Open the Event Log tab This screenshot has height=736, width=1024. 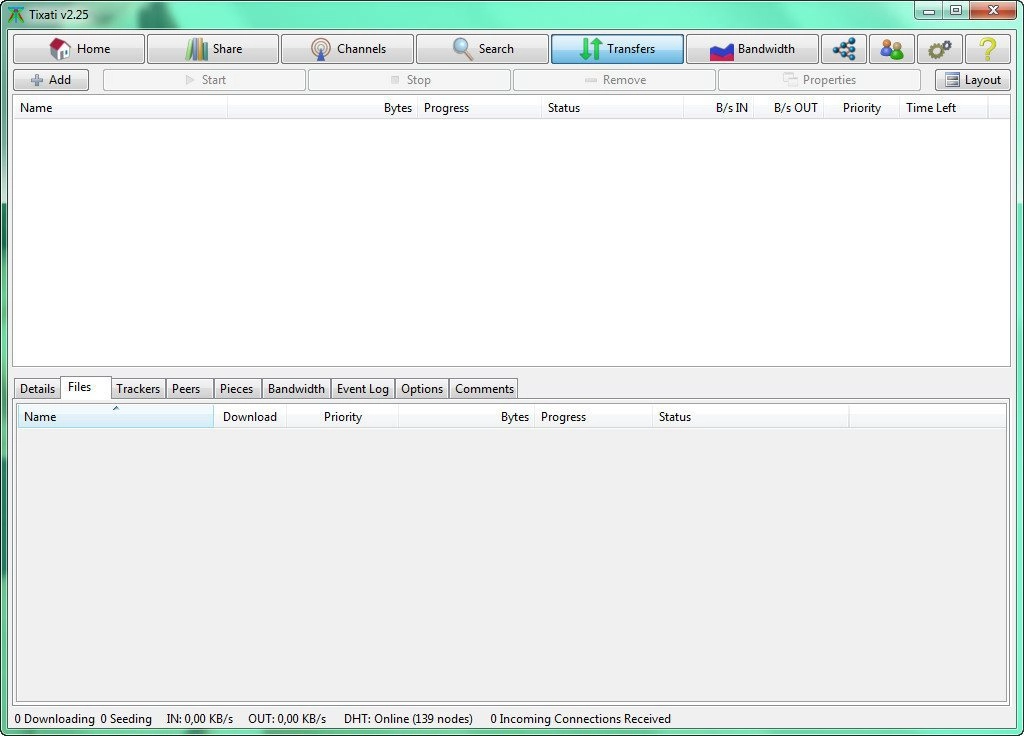362,389
